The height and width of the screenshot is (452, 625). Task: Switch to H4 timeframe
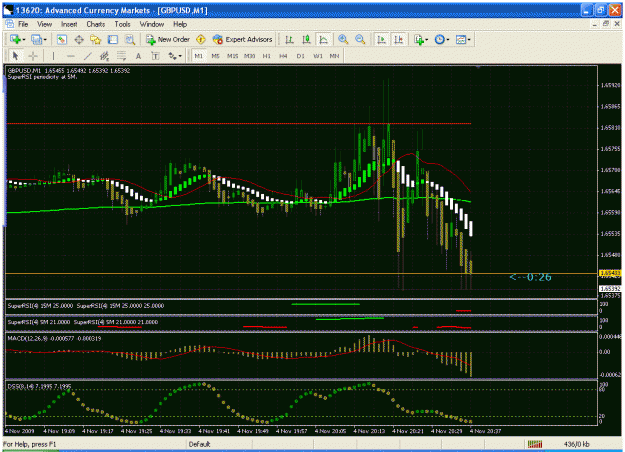(x=283, y=56)
